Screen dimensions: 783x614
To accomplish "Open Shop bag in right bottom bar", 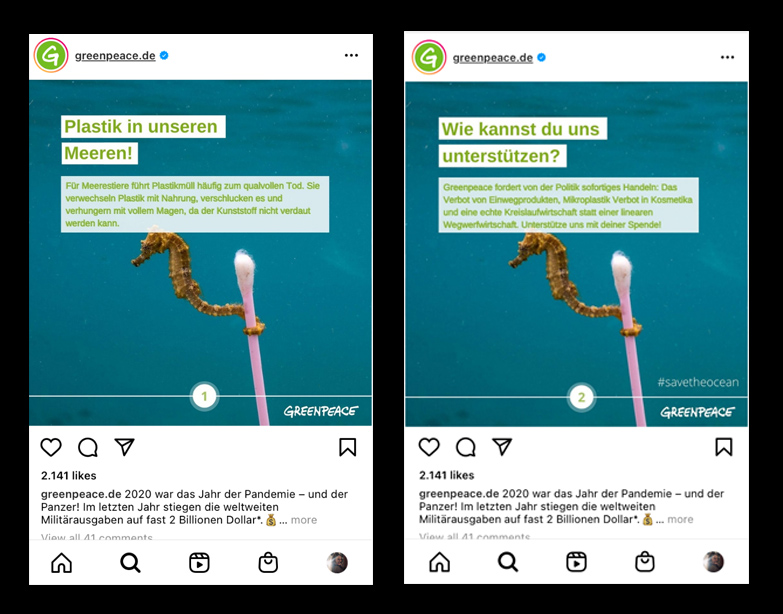I will (645, 562).
